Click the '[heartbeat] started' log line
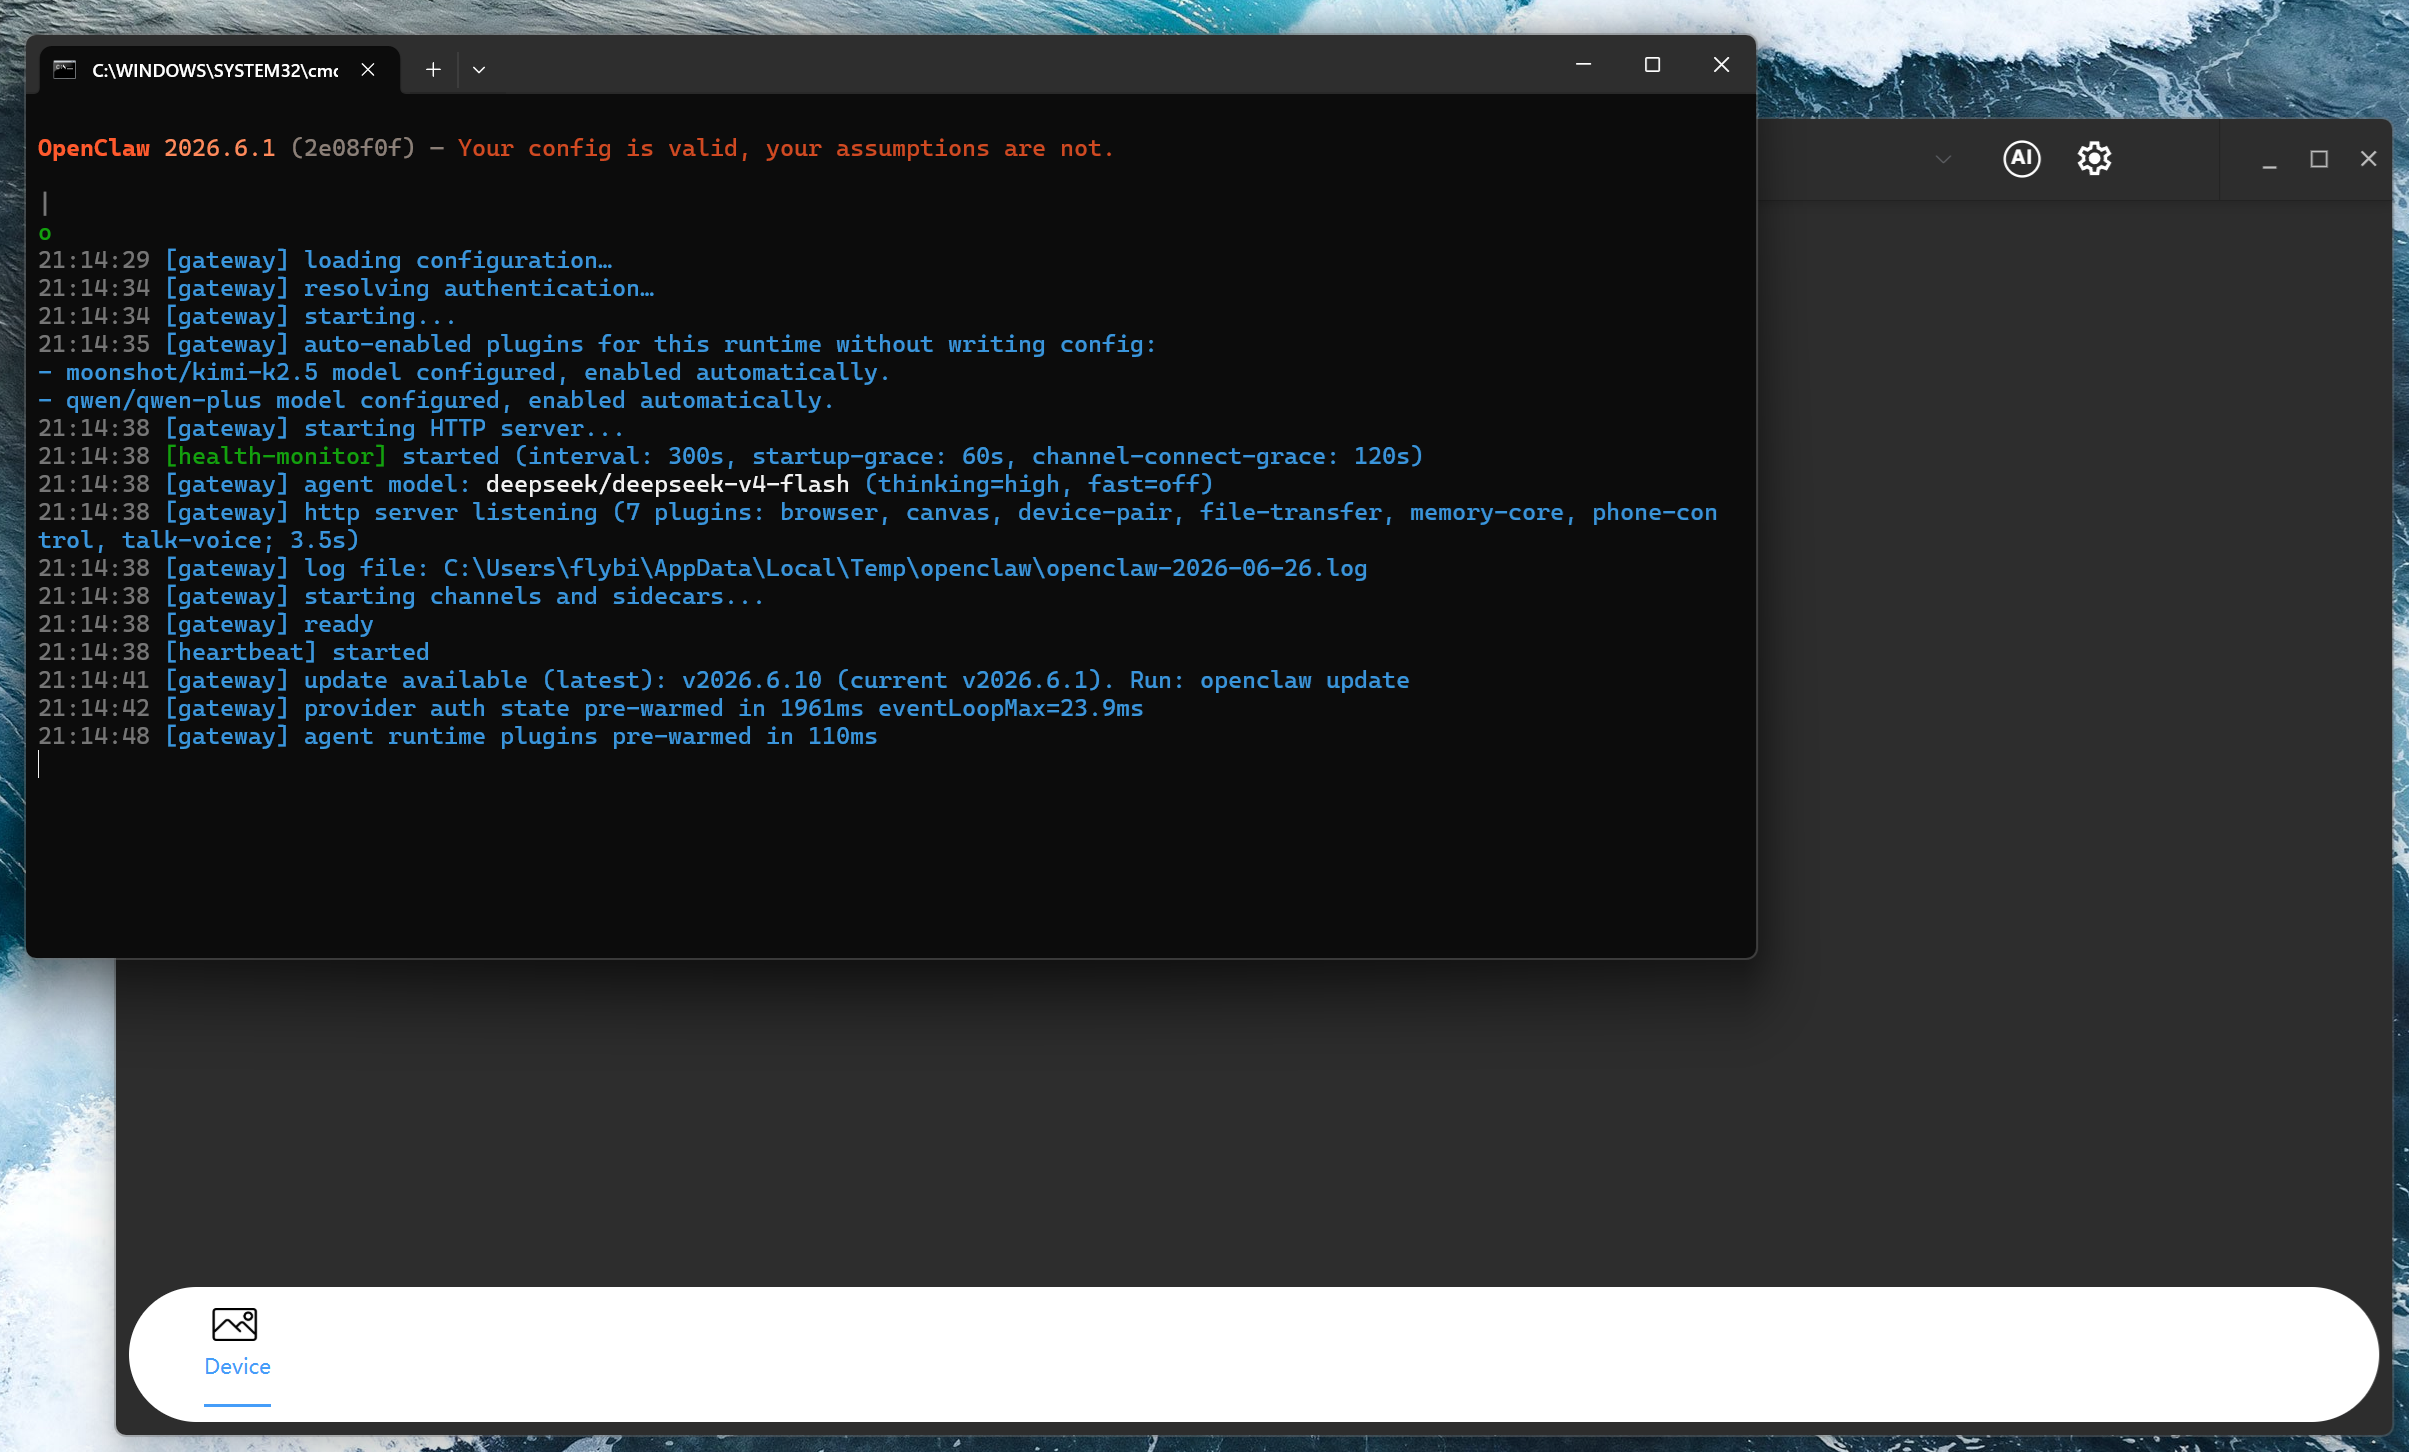The image size is (2409, 1452). pyautogui.click(x=233, y=652)
